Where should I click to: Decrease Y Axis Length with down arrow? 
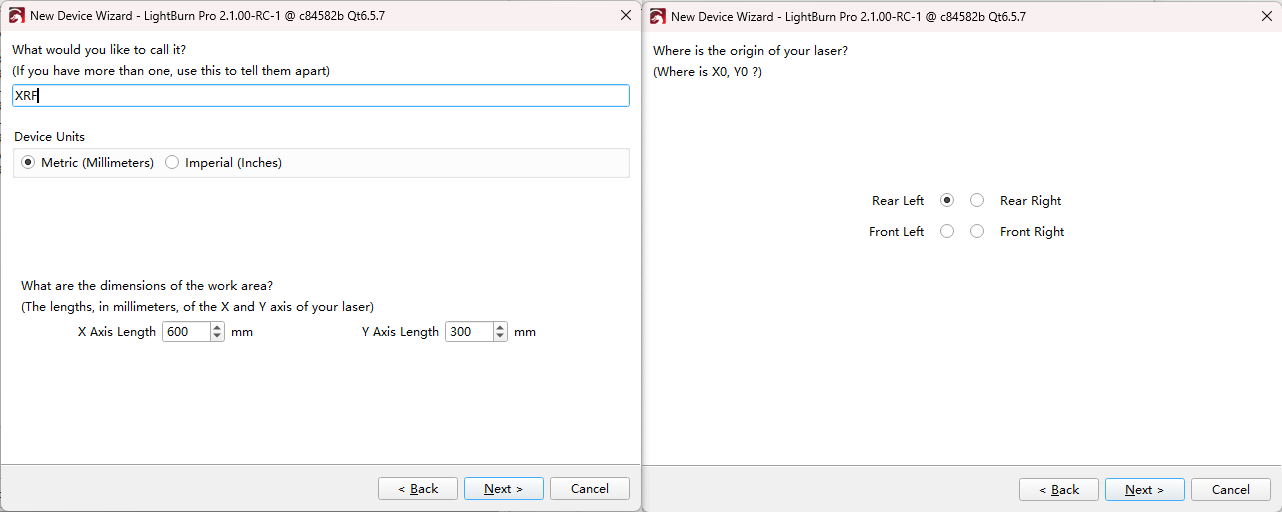click(501, 336)
